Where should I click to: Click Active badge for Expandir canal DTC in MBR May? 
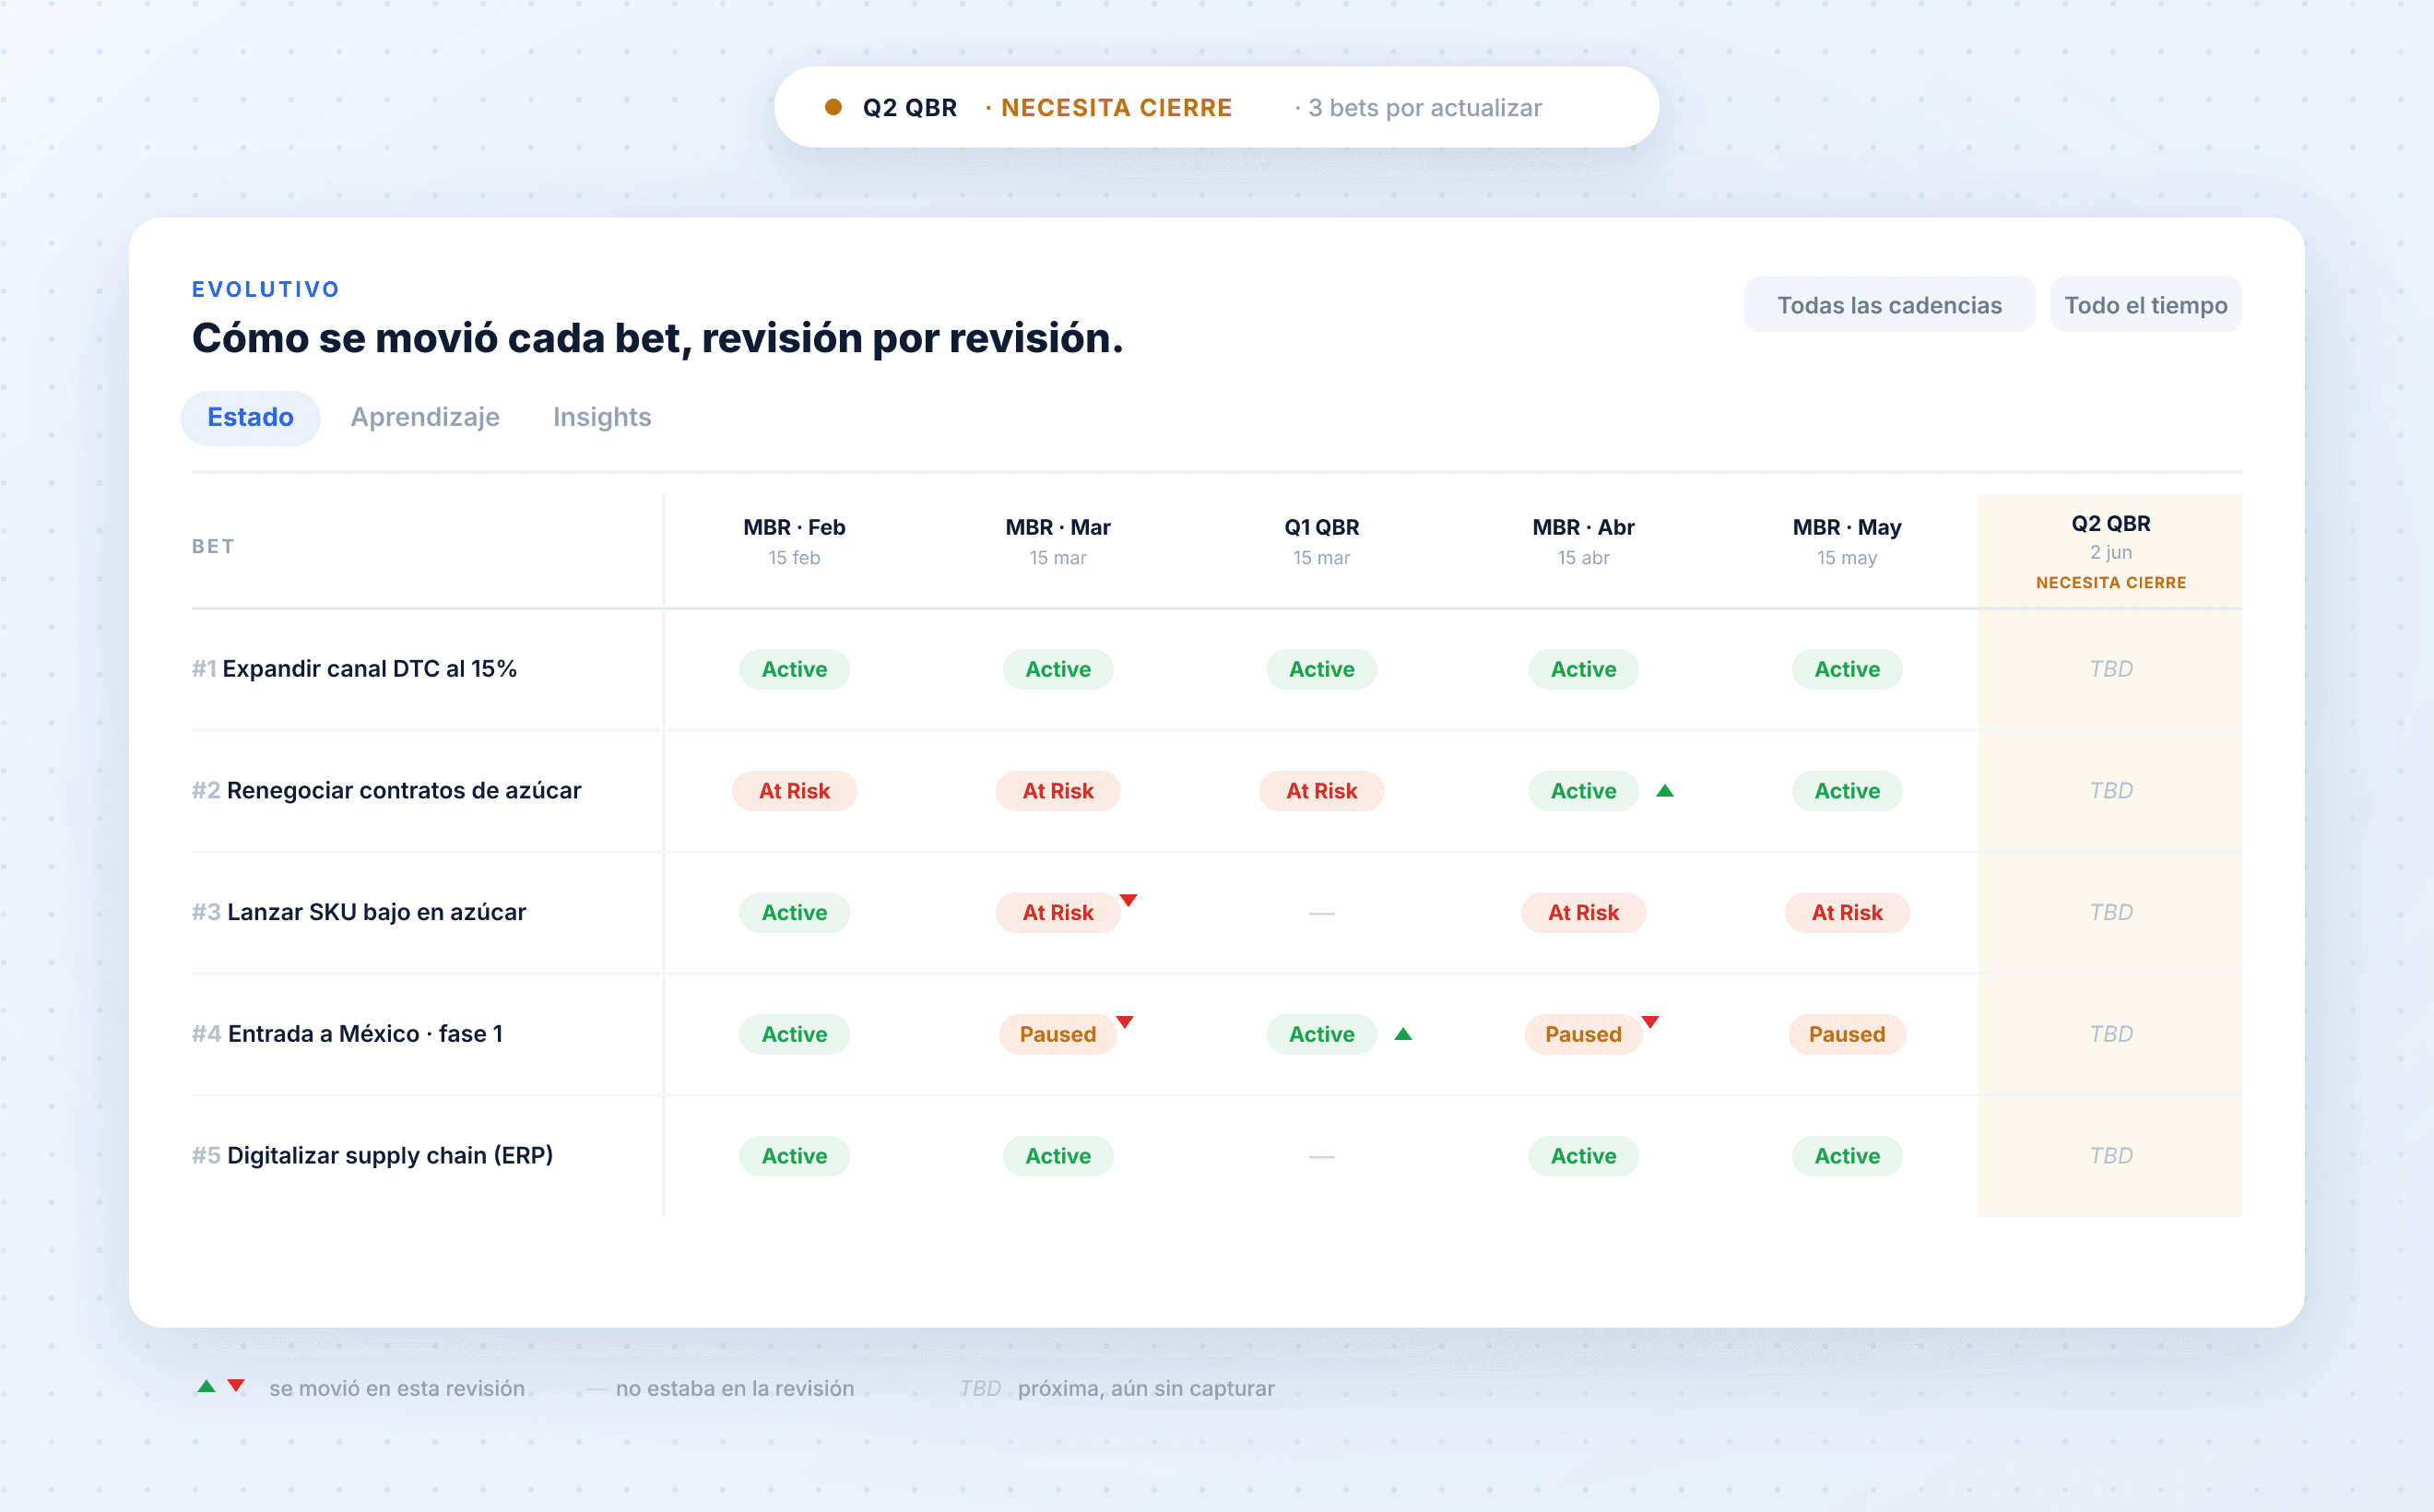coord(1847,669)
